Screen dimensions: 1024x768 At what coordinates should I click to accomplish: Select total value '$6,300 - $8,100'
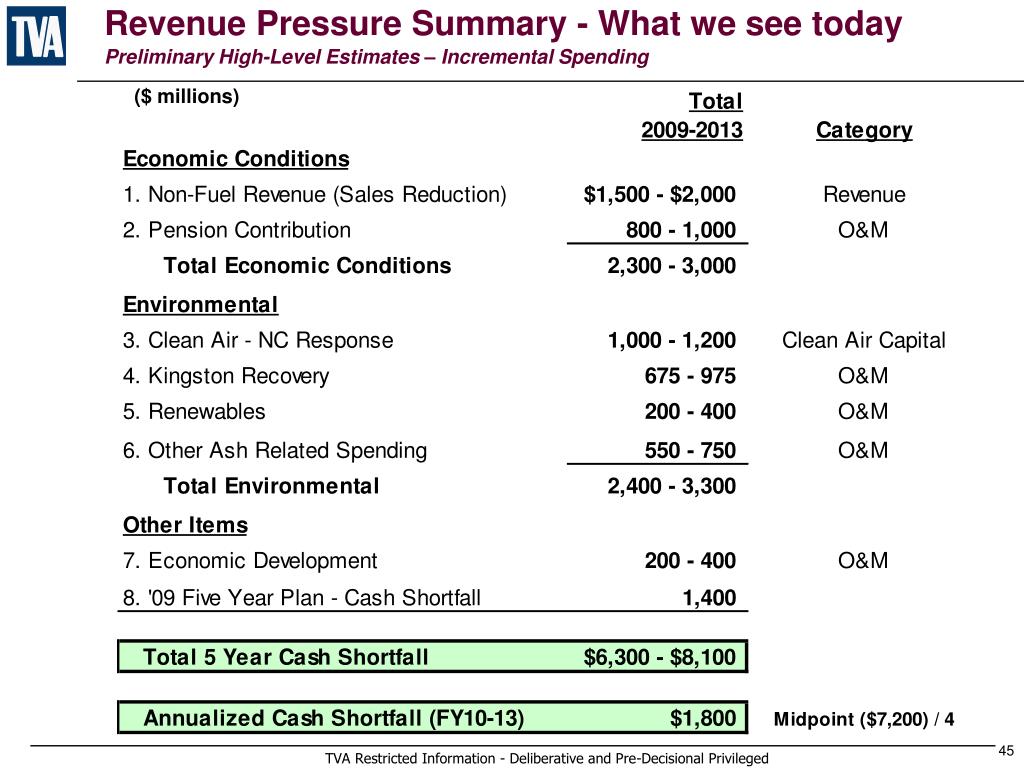660,657
